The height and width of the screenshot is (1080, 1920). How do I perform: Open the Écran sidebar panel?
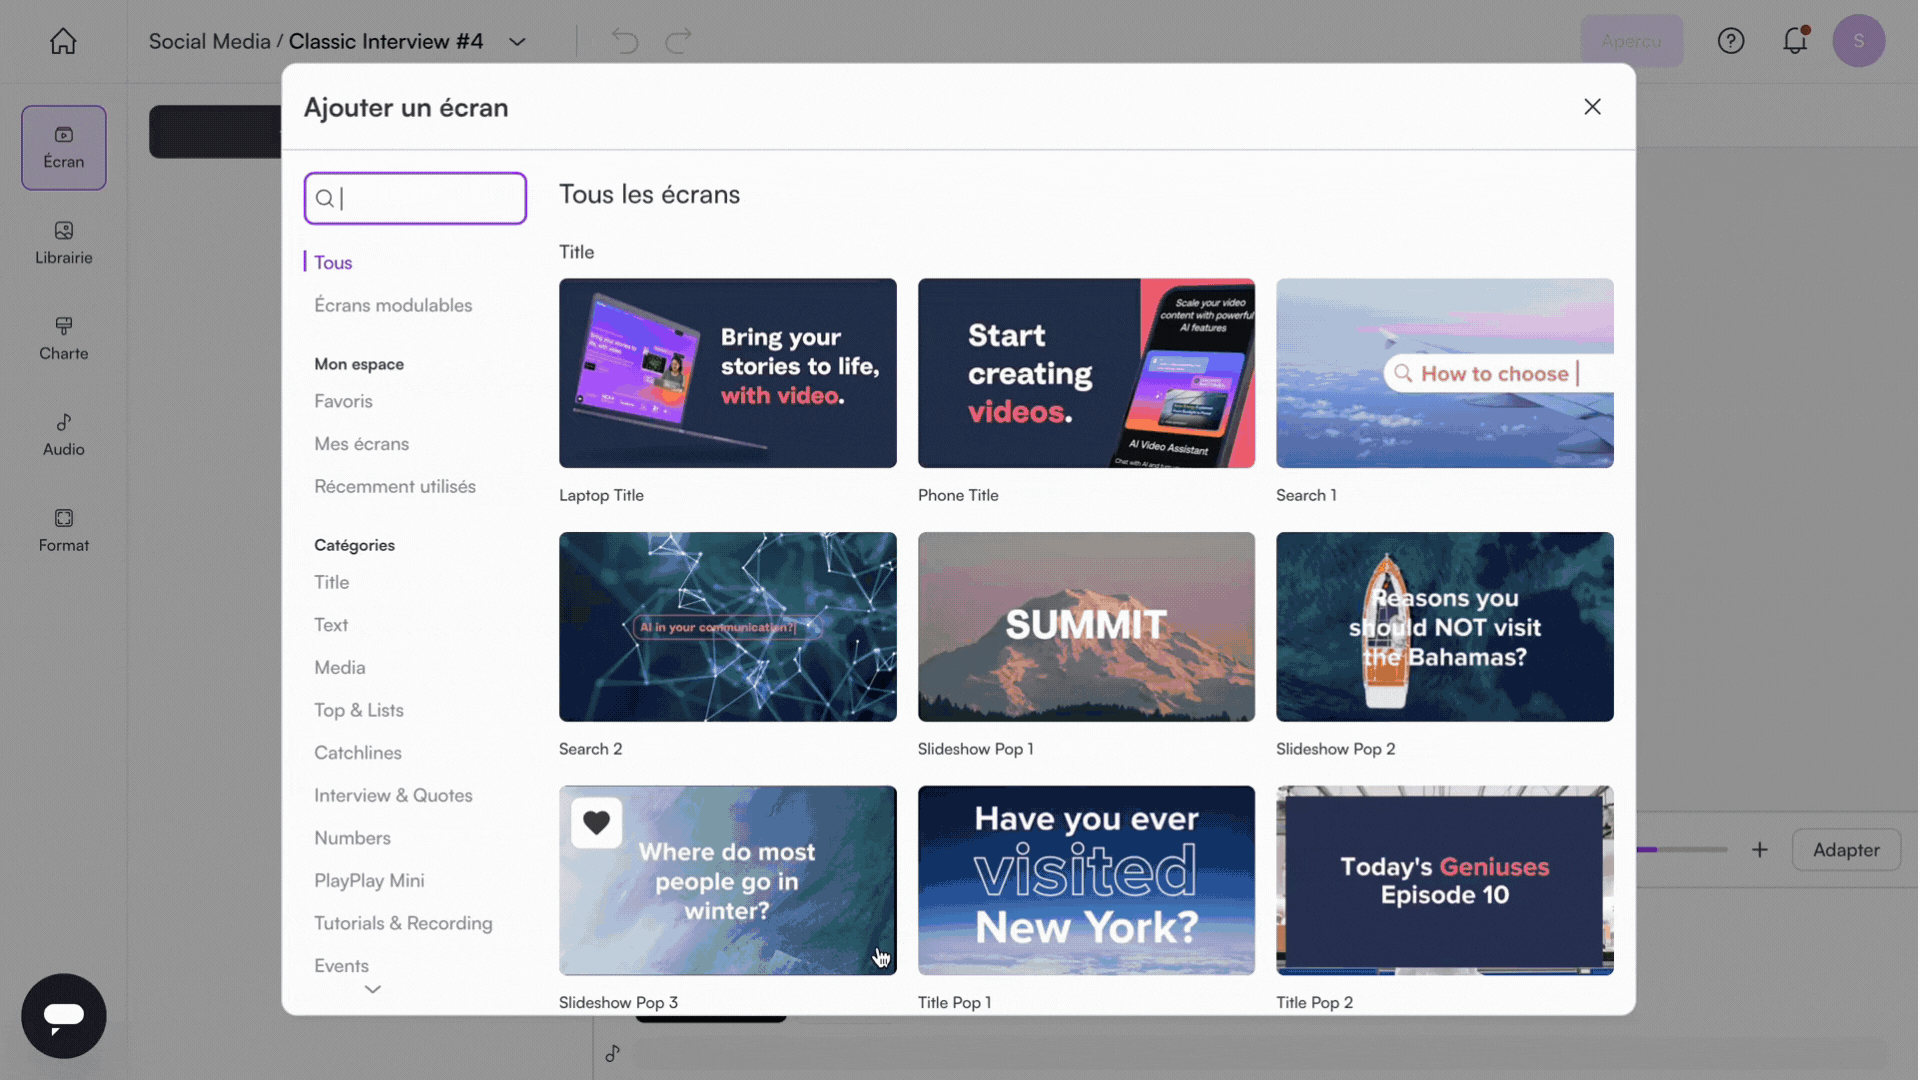pyautogui.click(x=63, y=147)
